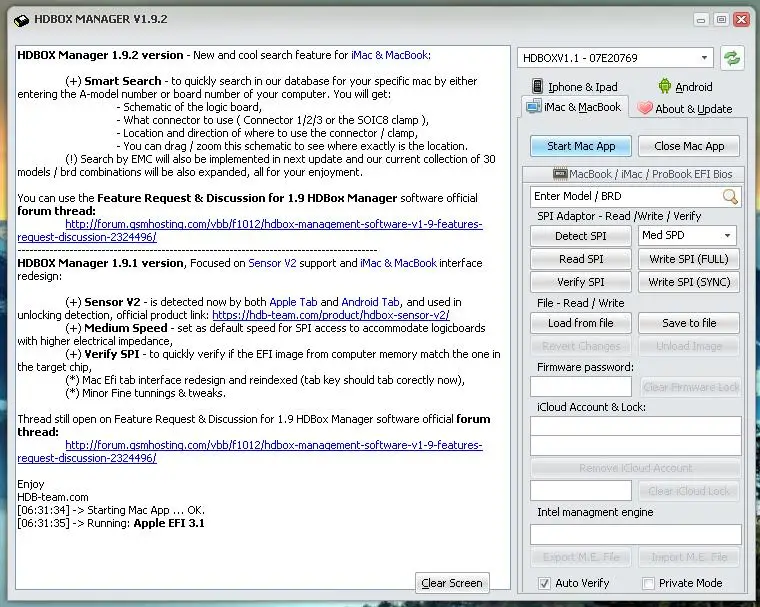Screen dimensions: 760x607
Task: Click the Clear Firmware Lock button
Action: coord(691,387)
